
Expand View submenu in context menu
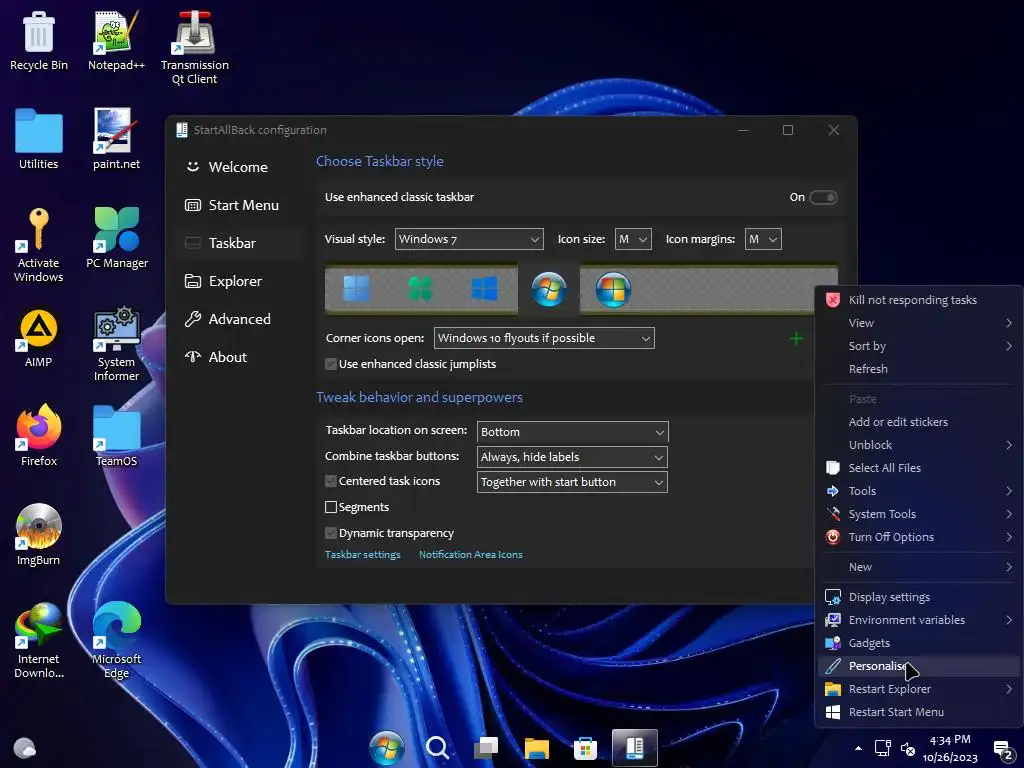[919, 323]
